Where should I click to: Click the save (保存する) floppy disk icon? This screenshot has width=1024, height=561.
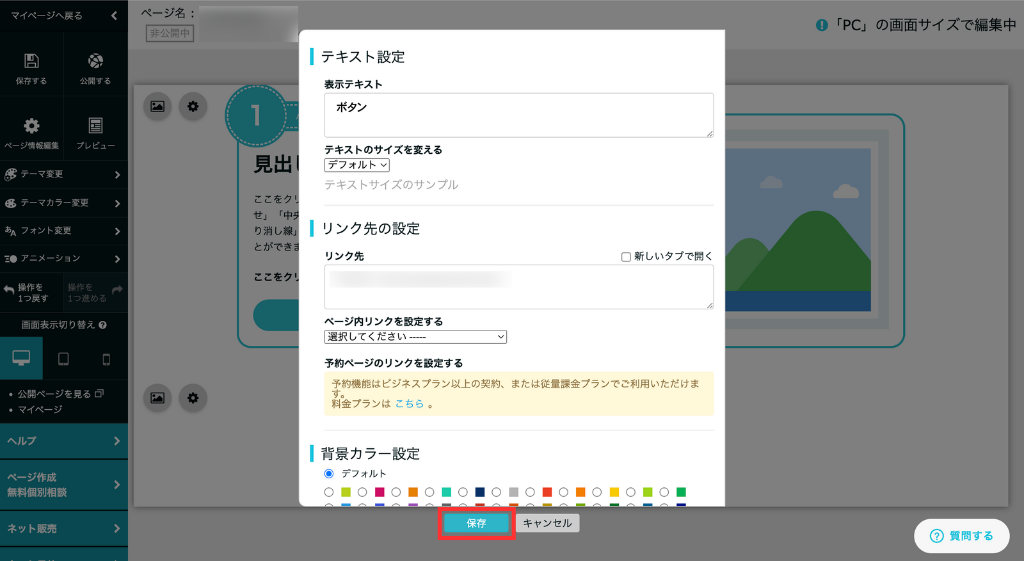tap(31, 62)
